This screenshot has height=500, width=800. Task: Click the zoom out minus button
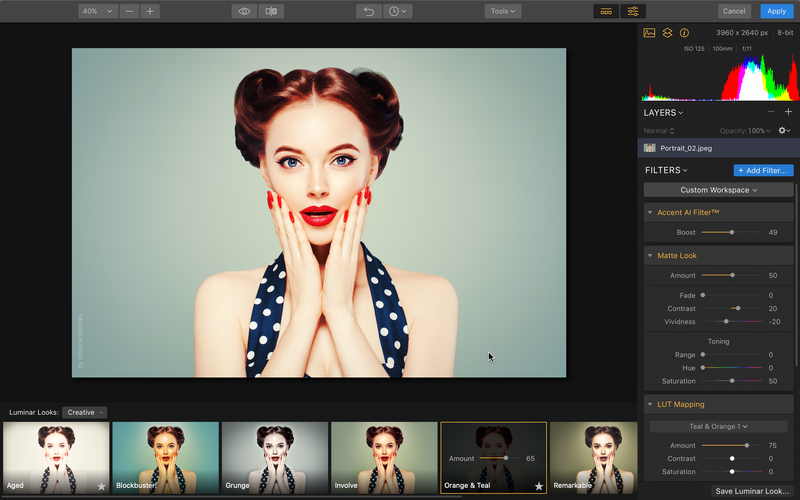129,11
